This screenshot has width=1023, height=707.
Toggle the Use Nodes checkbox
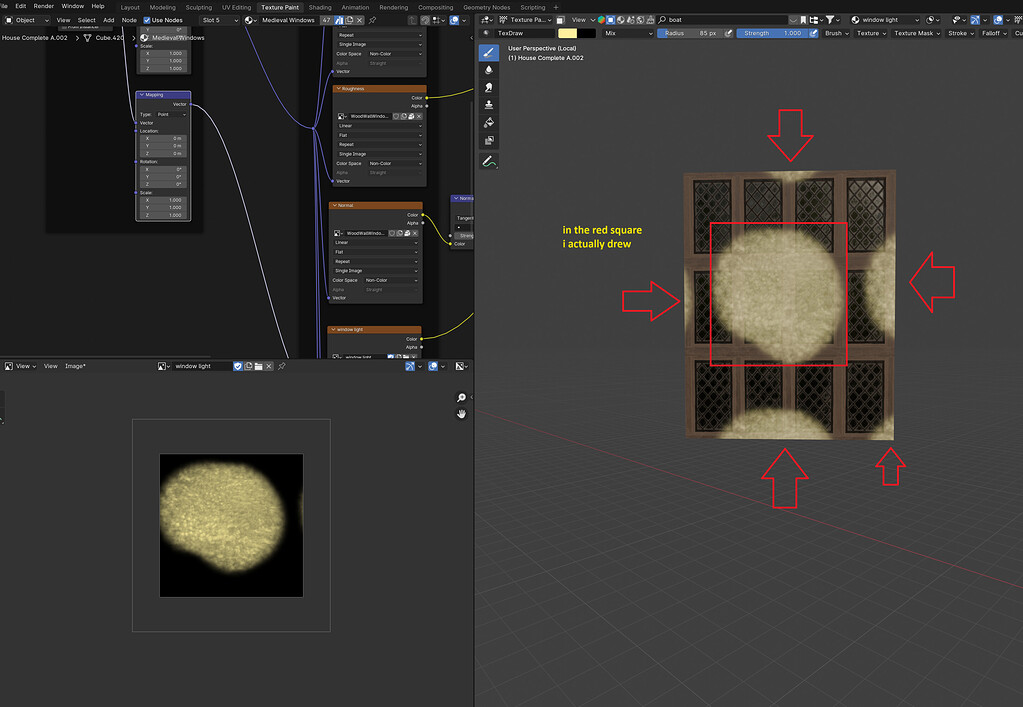[x=147, y=19]
